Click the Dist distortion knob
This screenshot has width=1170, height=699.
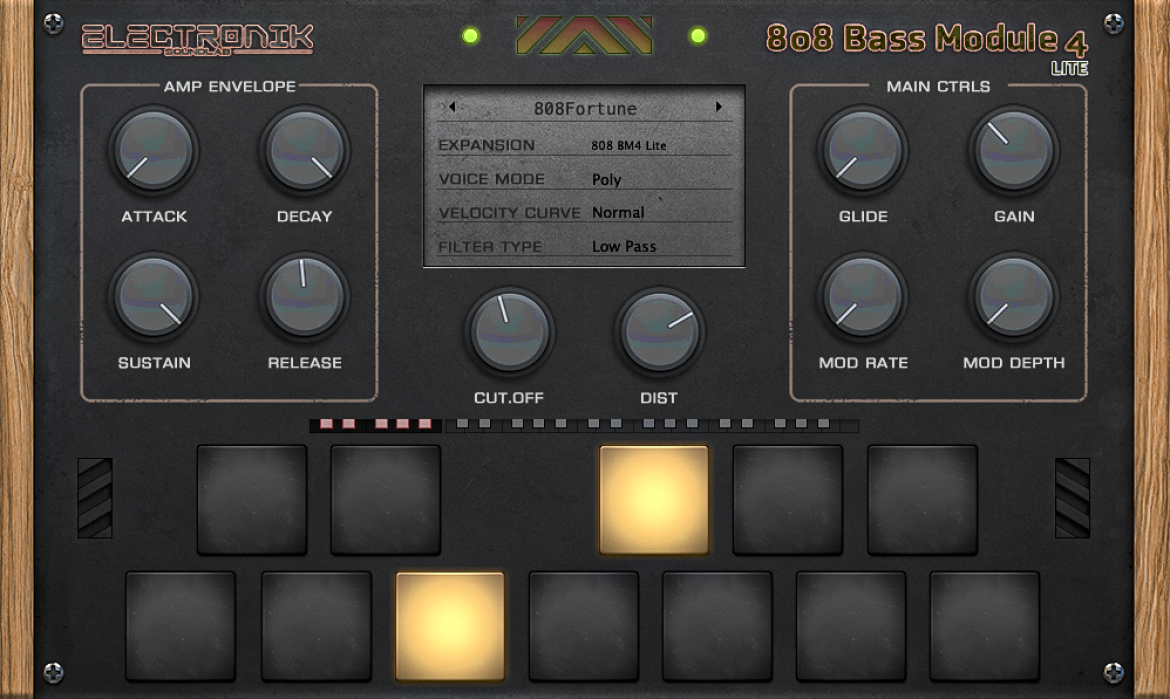coord(660,330)
